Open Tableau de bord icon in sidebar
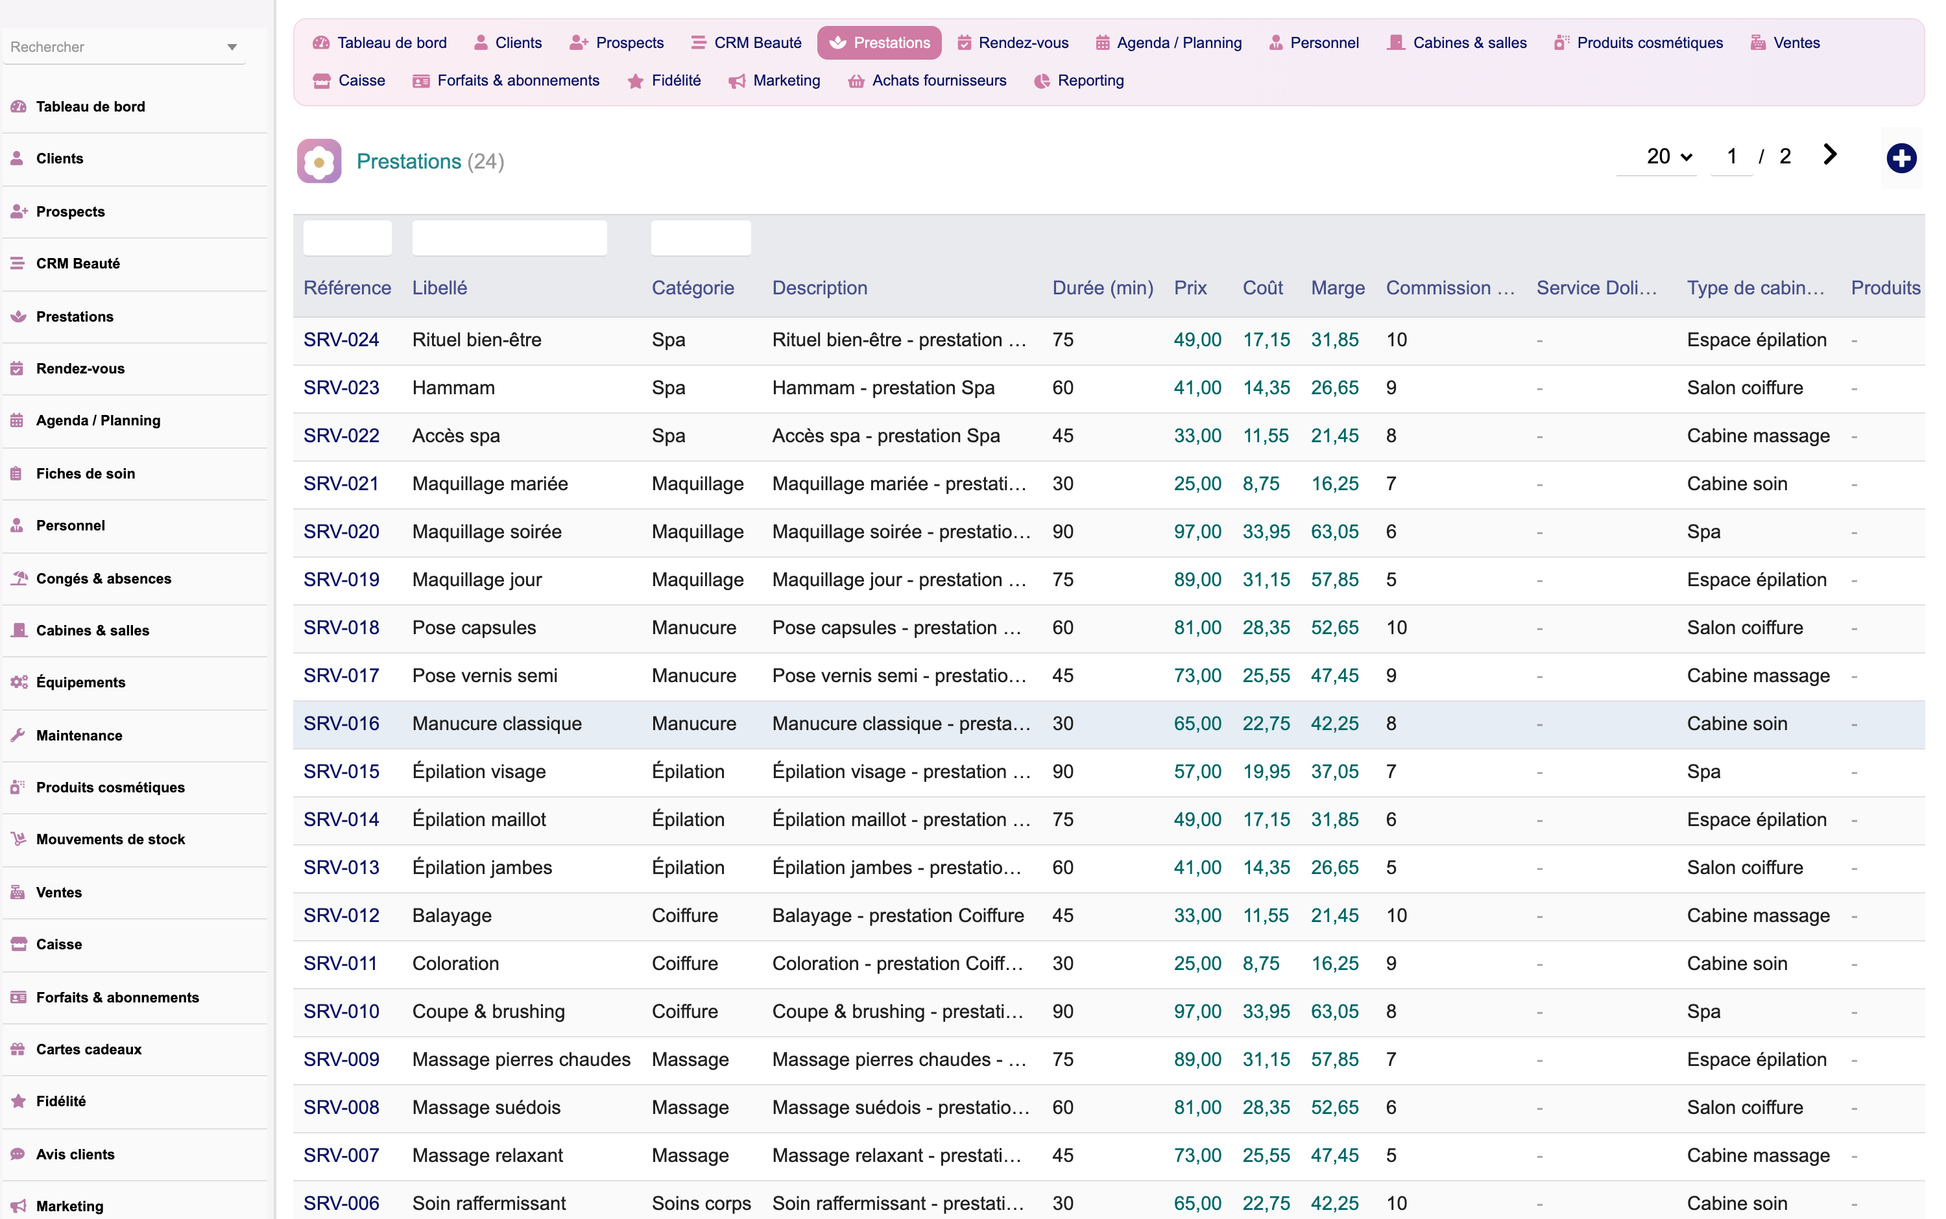1946x1219 pixels. [x=18, y=106]
